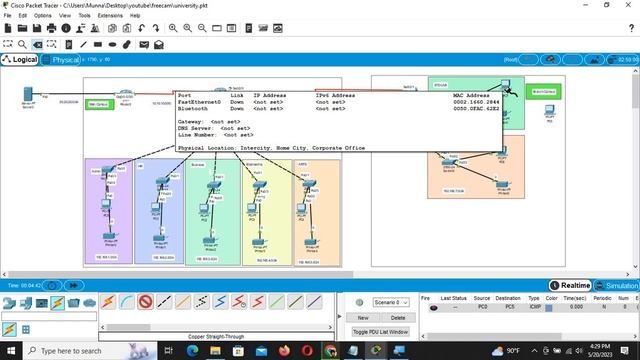Open the Options menu
The width and height of the screenshot is (640, 360).
coord(42,16)
